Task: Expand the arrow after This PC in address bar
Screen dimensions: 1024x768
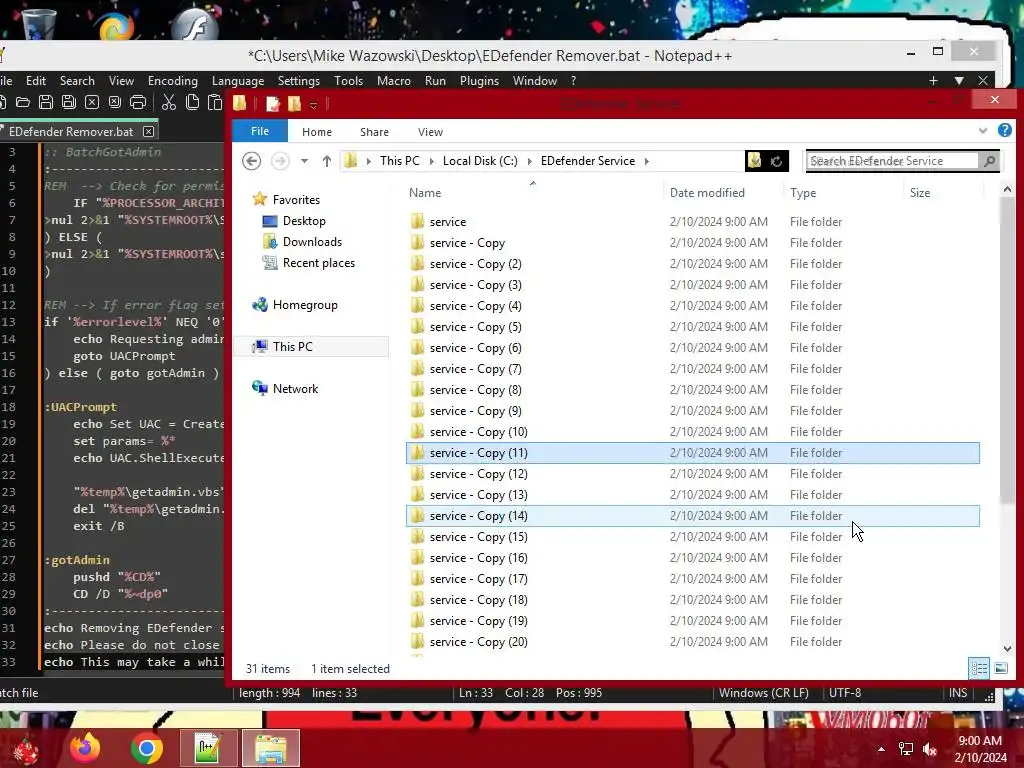Action: click(x=431, y=161)
